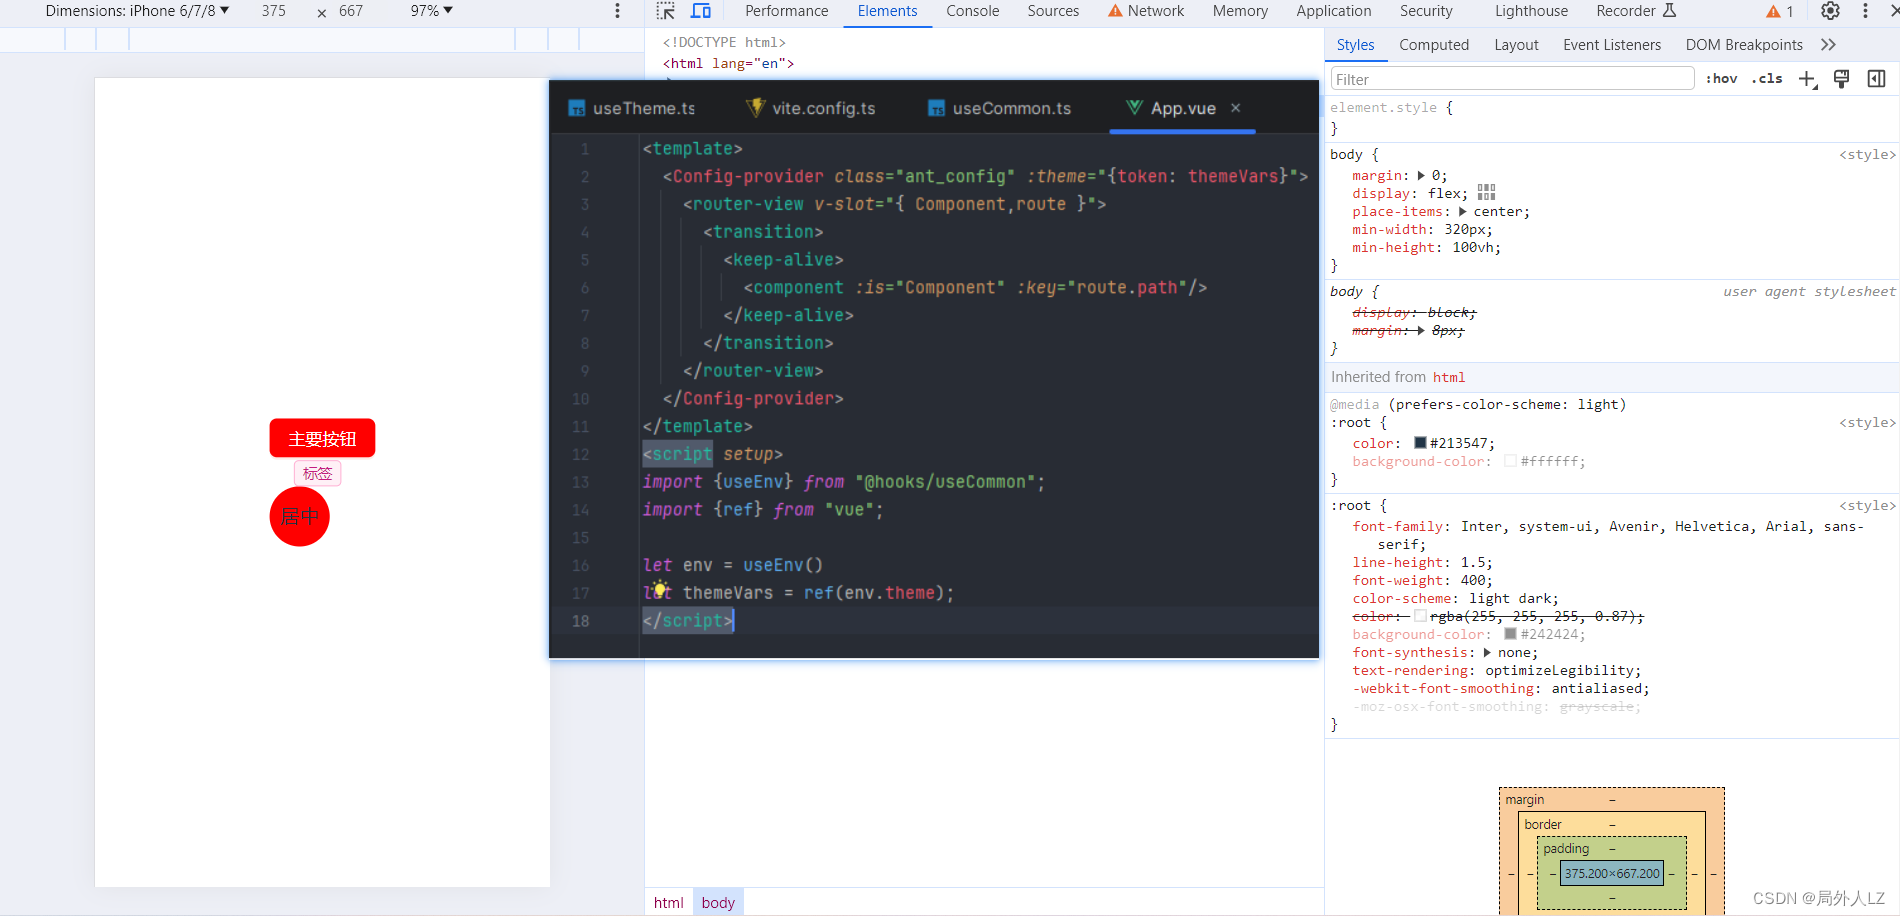Screen dimensions: 1900x916
Task: Click the Network tab warning triangle
Action: (x=1115, y=11)
